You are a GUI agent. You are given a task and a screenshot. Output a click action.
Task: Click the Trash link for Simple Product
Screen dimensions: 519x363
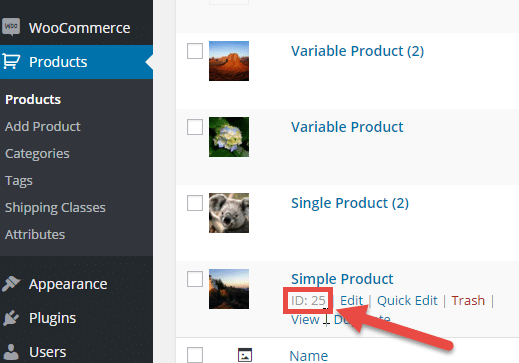(468, 300)
